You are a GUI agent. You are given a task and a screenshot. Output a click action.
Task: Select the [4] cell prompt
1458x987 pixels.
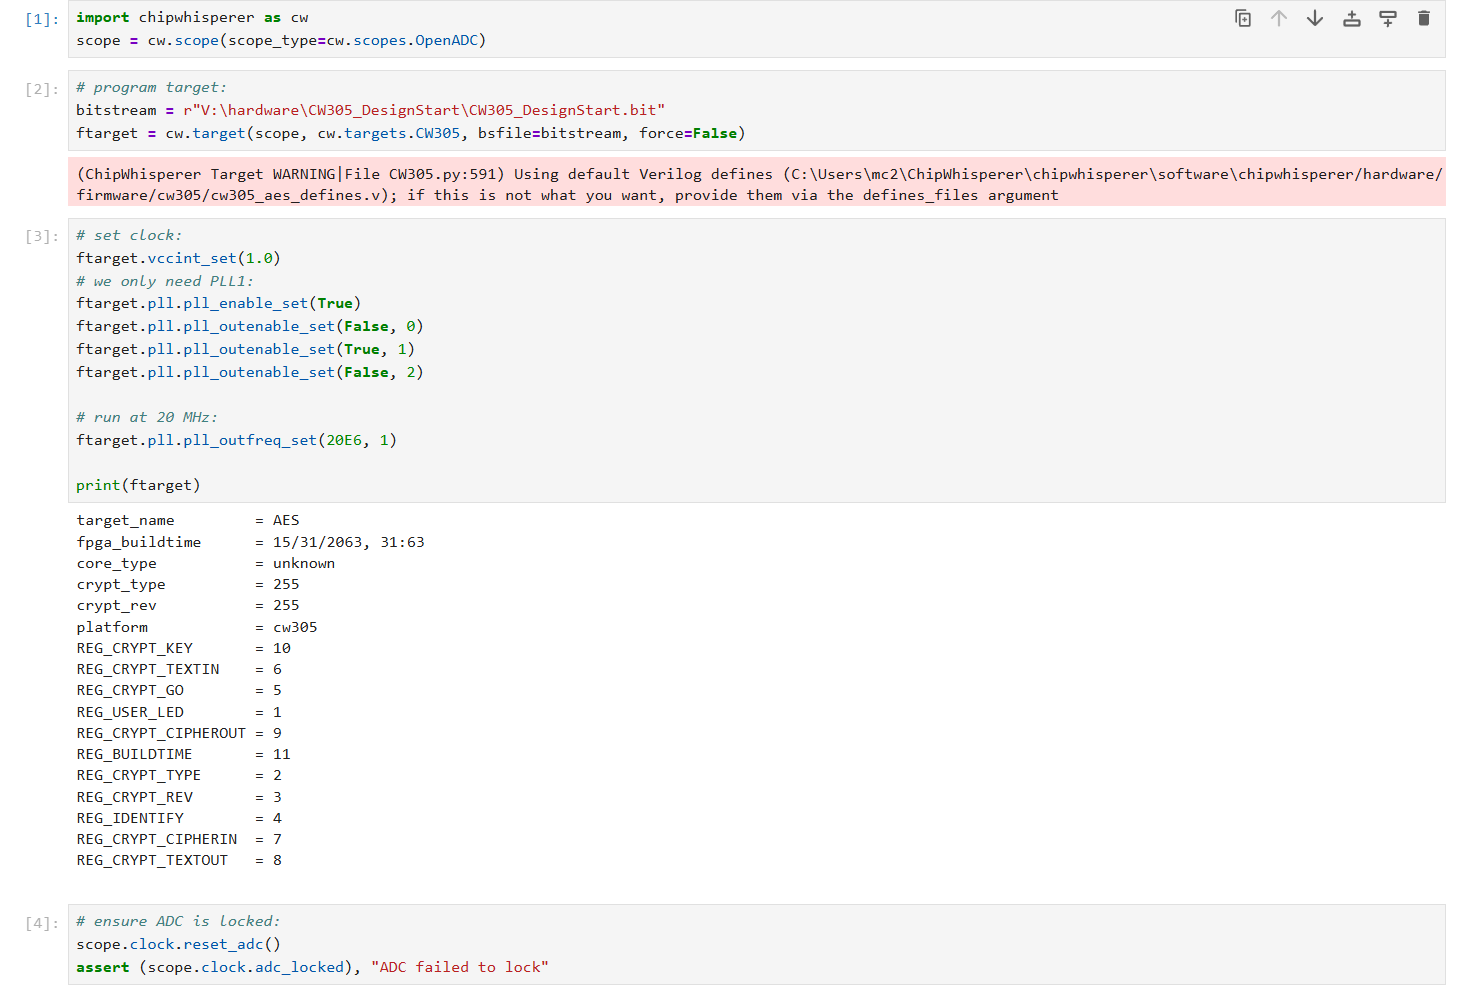pyautogui.click(x=41, y=923)
